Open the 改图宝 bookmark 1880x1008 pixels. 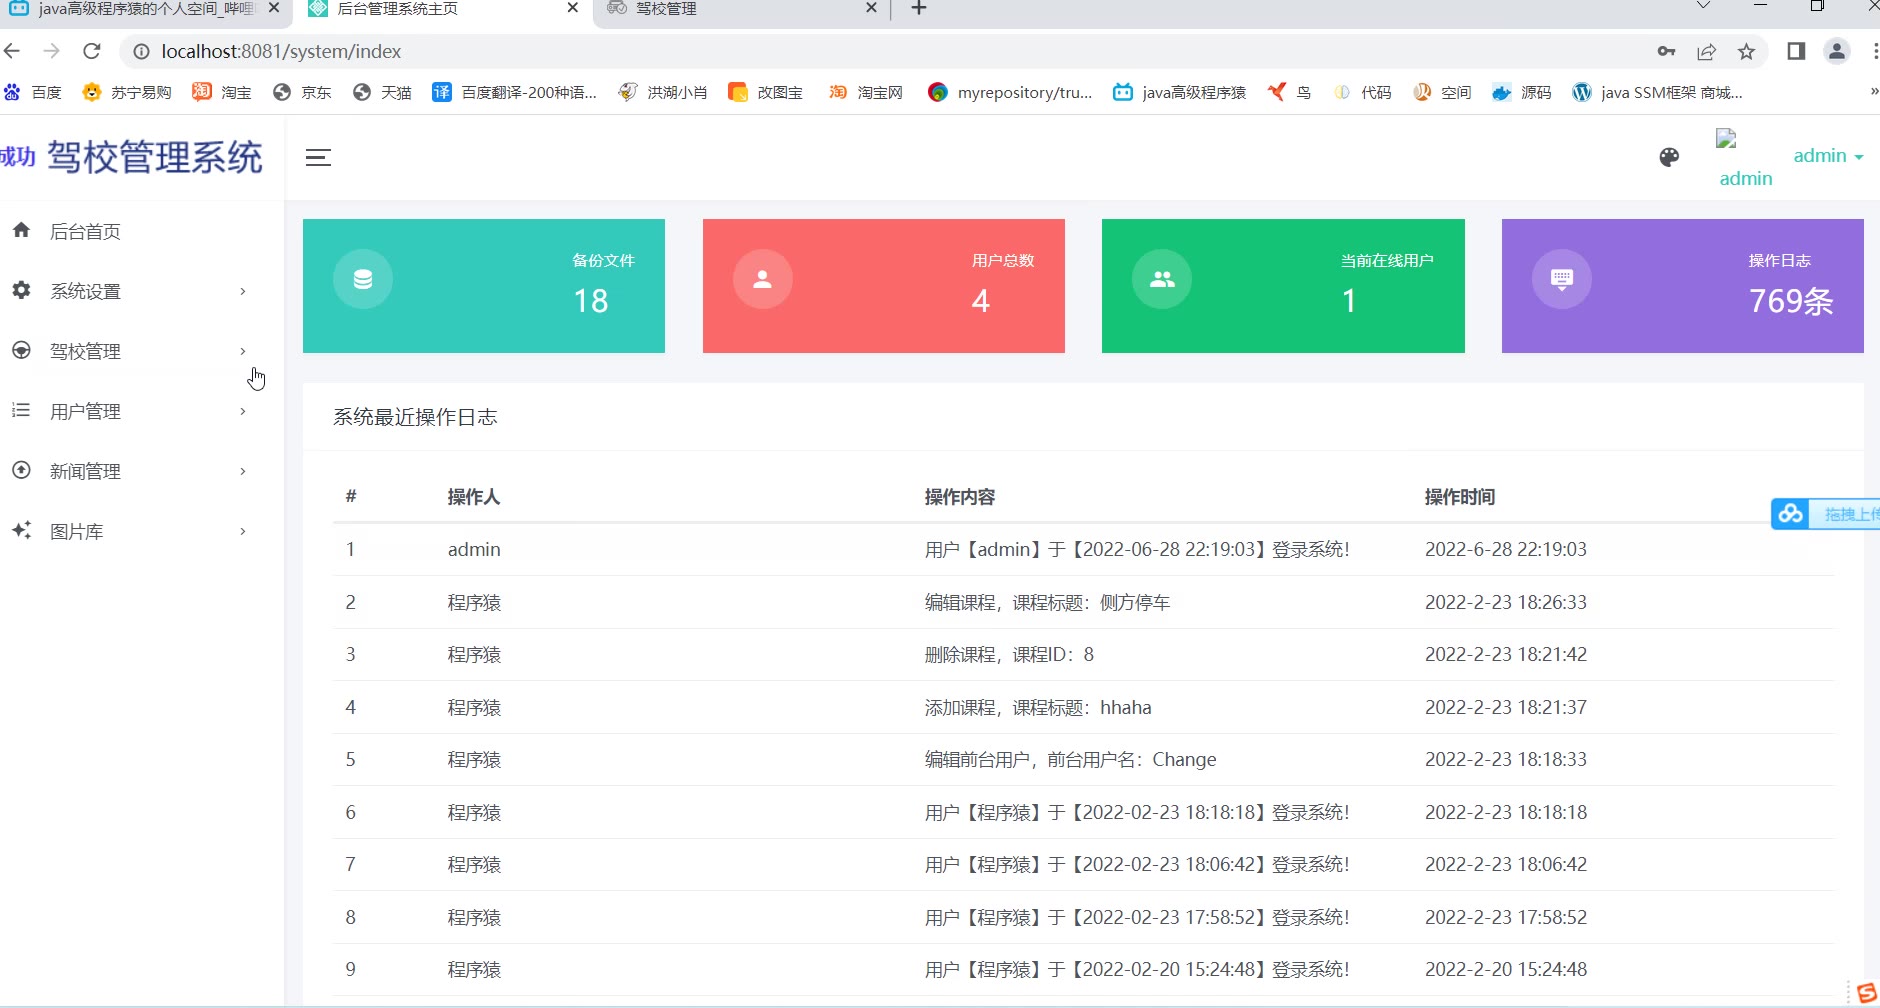click(x=765, y=92)
